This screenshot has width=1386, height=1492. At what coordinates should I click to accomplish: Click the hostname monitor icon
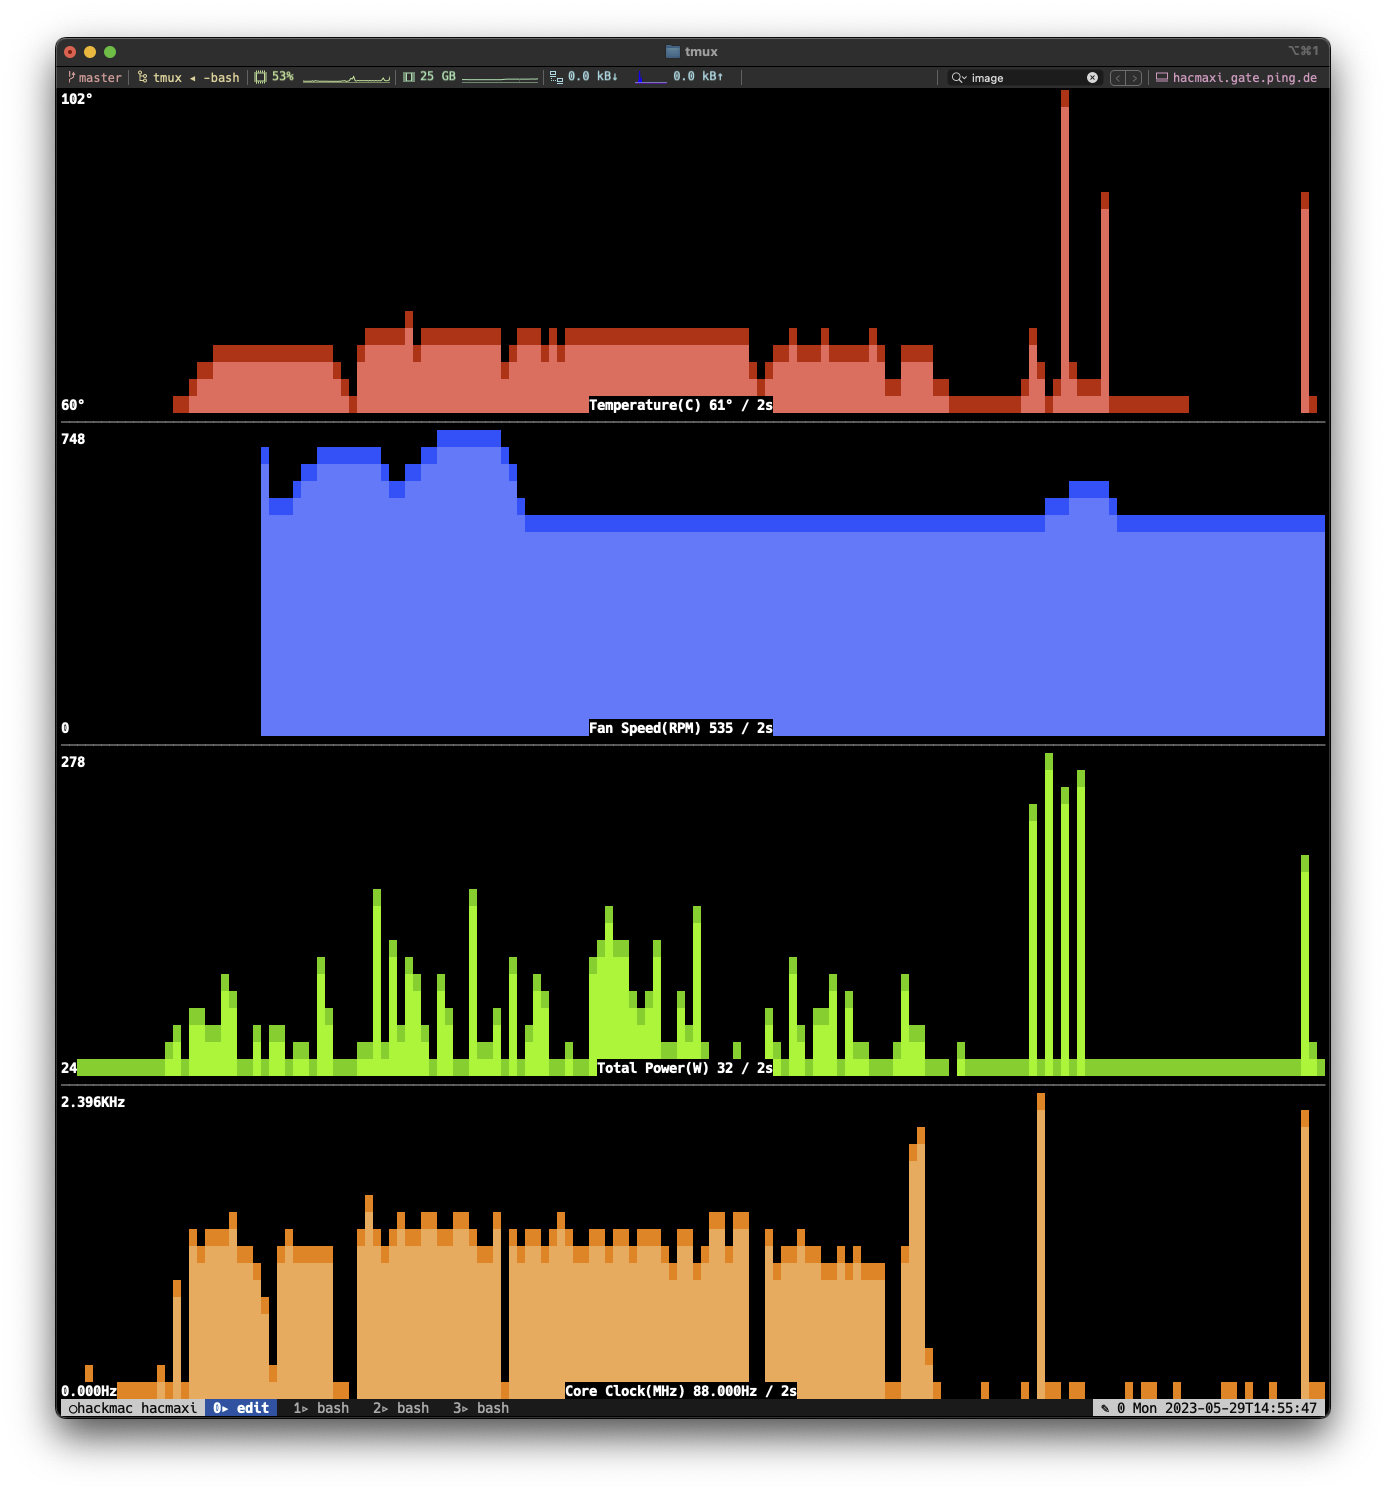pos(1162,77)
